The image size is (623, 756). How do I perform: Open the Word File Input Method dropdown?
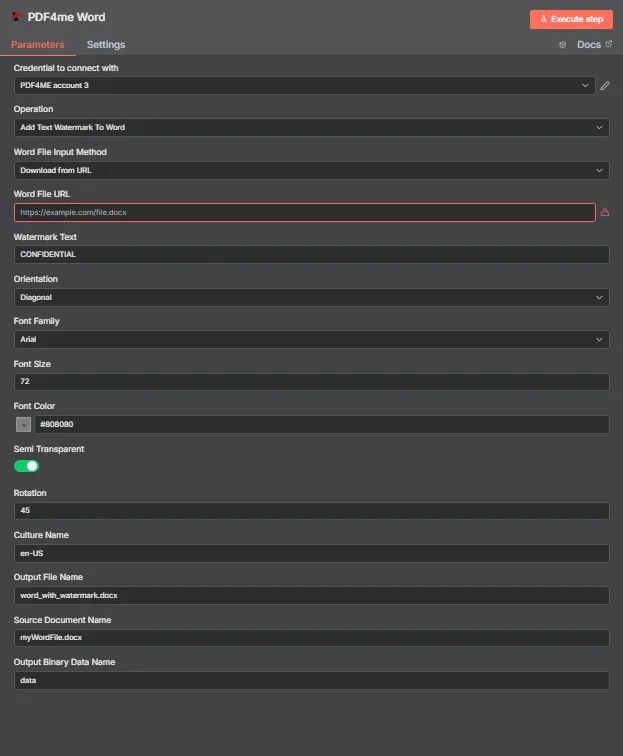pyautogui.click(x=312, y=171)
